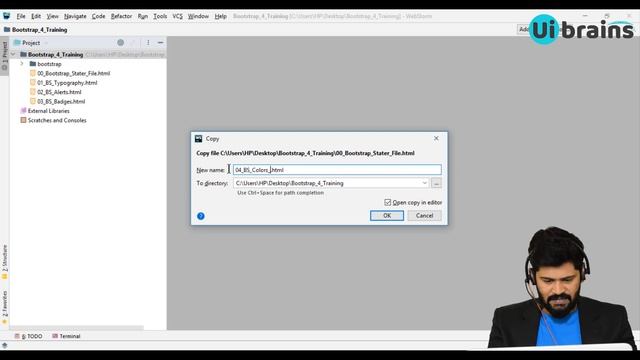Click inside the New name input field

click(x=337, y=170)
